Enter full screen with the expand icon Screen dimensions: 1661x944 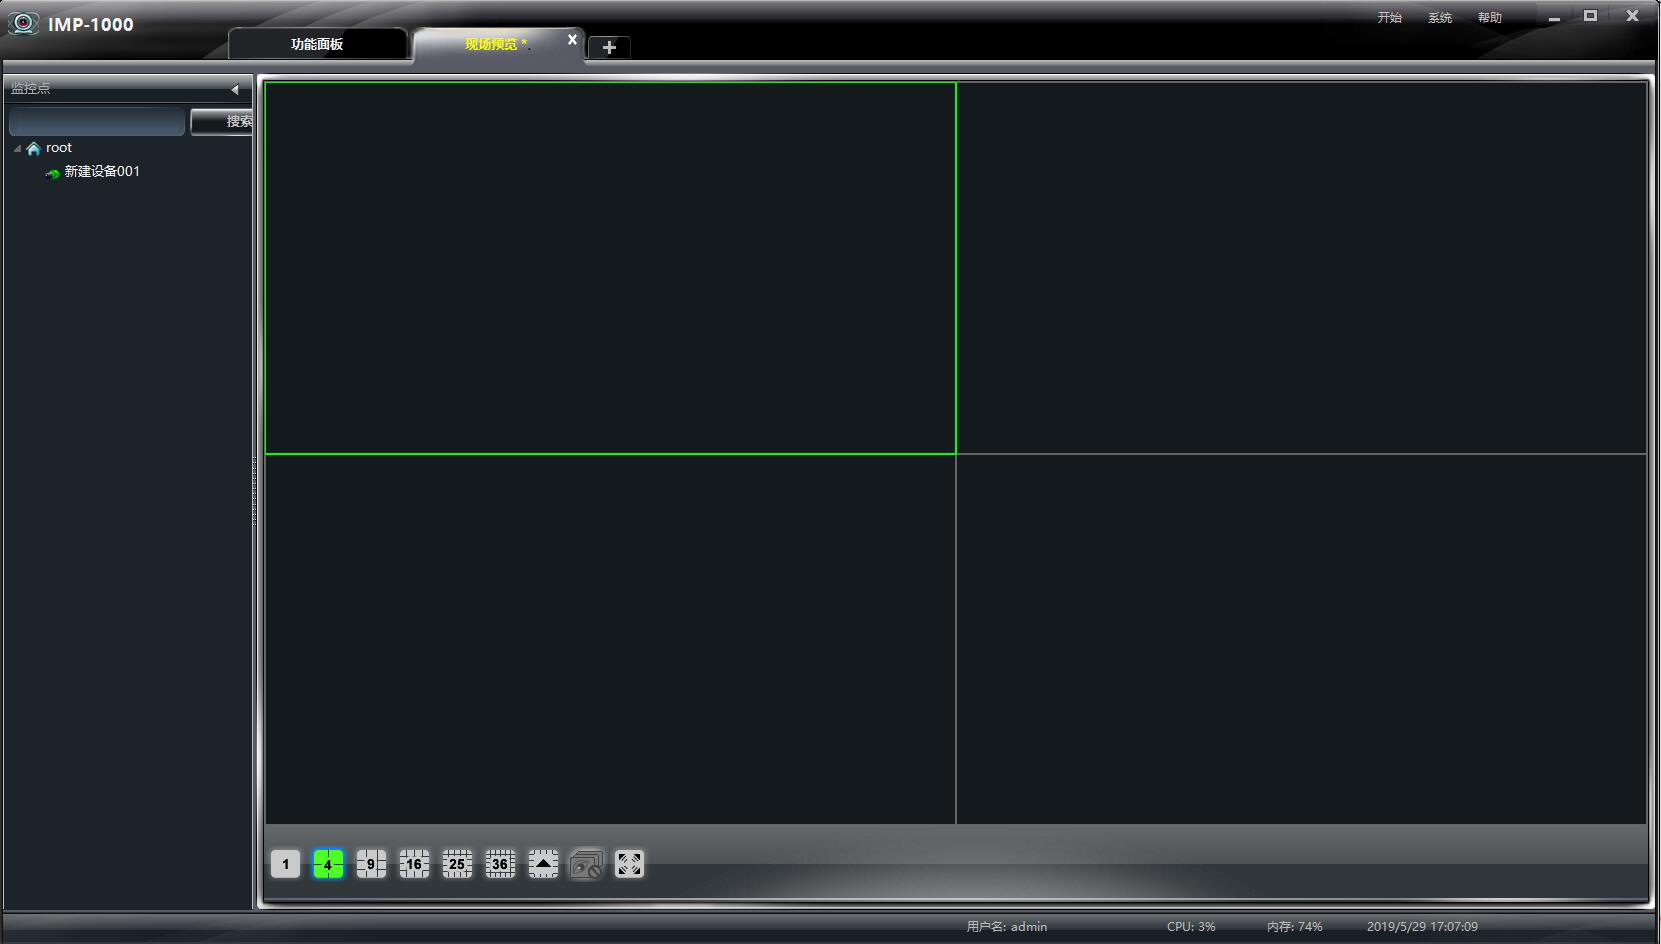629,864
